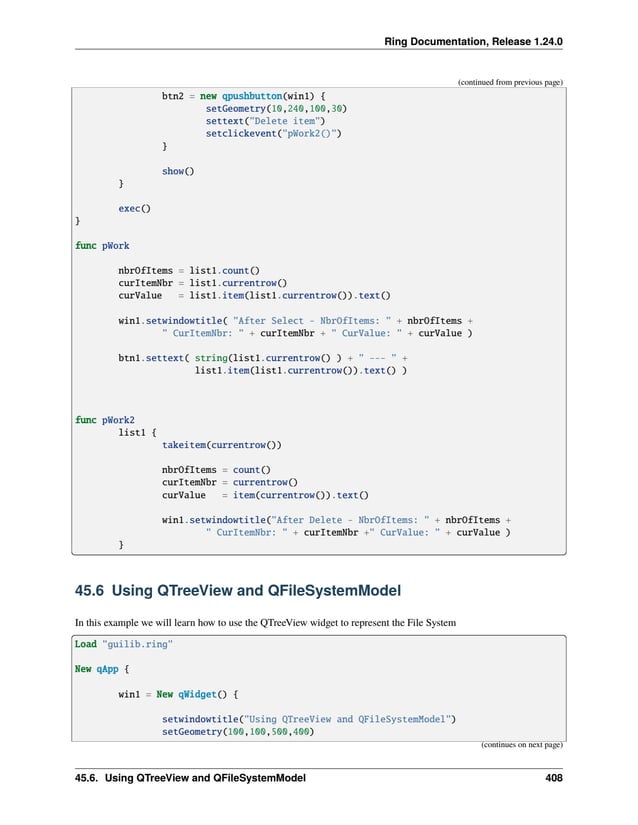Click the "func pWork" definition line
The height and width of the screenshot is (825, 638).
102,246
